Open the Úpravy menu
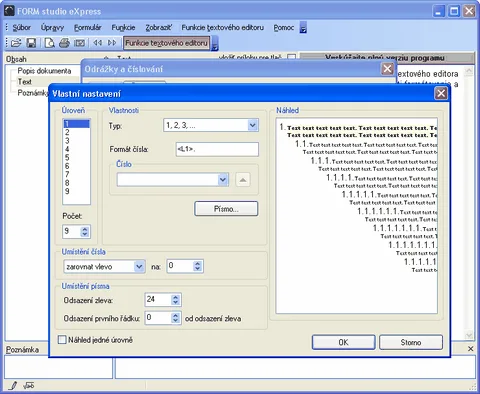The width and height of the screenshot is (480, 394). click(52, 28)
